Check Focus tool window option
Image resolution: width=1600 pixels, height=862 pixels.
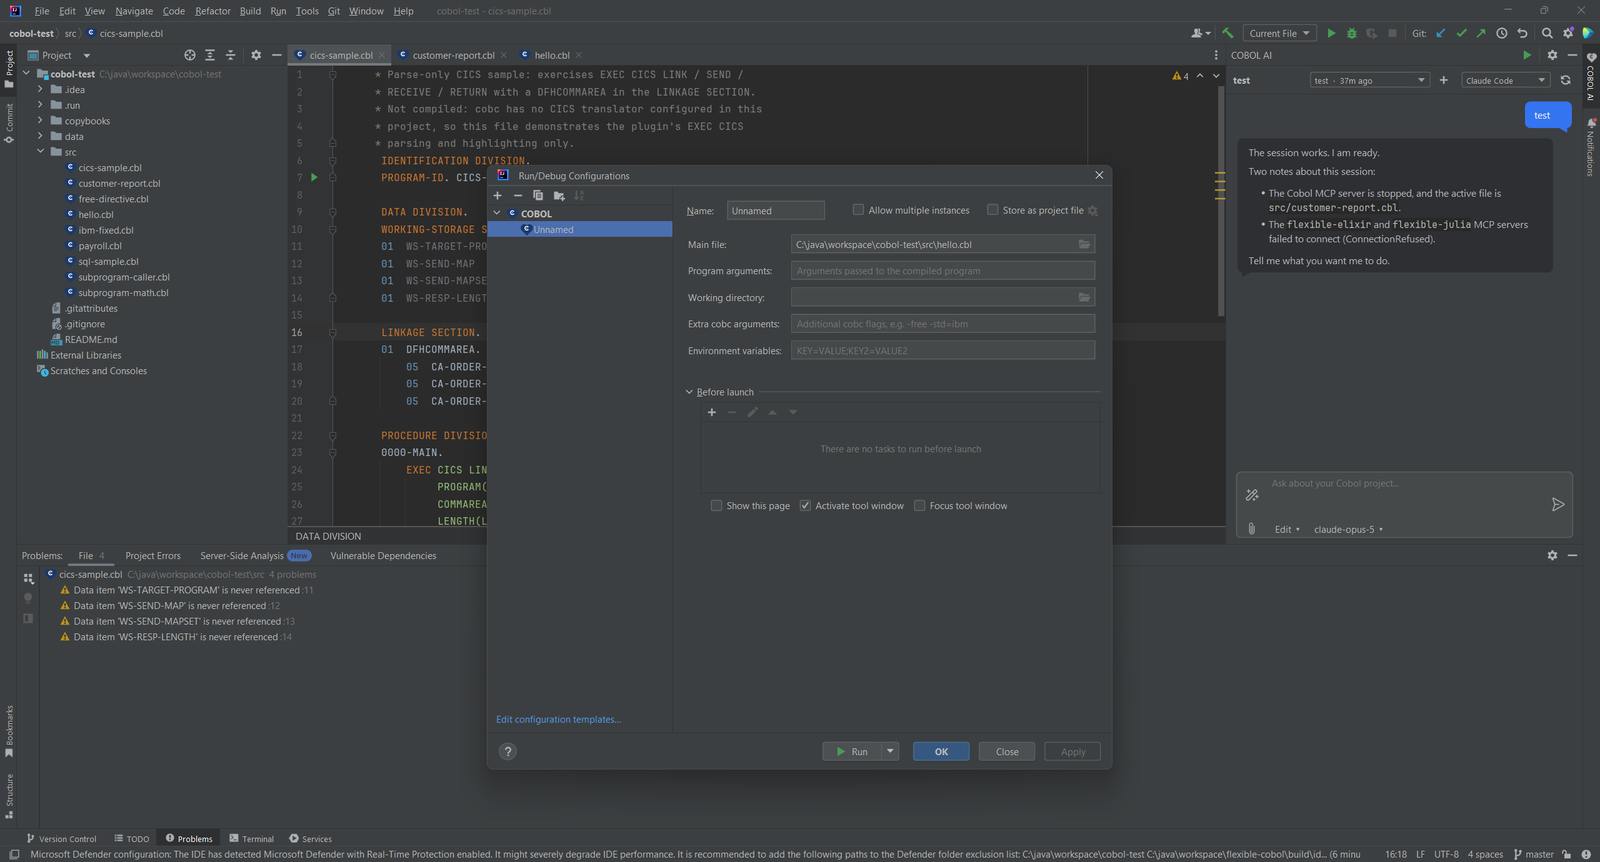[919, 506]
